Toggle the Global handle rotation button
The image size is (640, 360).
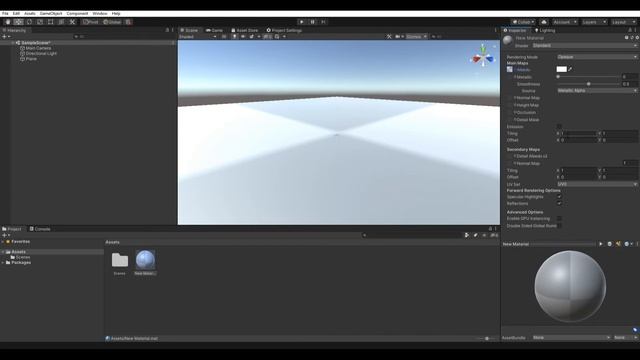pyautogui.click(x=112, y=22)
